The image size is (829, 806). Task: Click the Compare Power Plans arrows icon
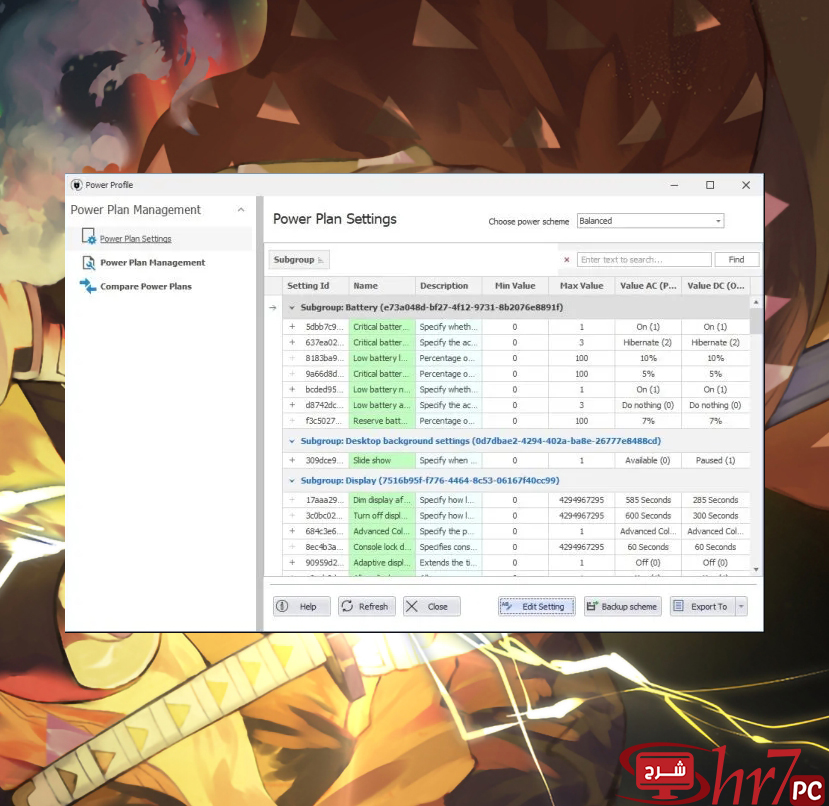(88, 286)
